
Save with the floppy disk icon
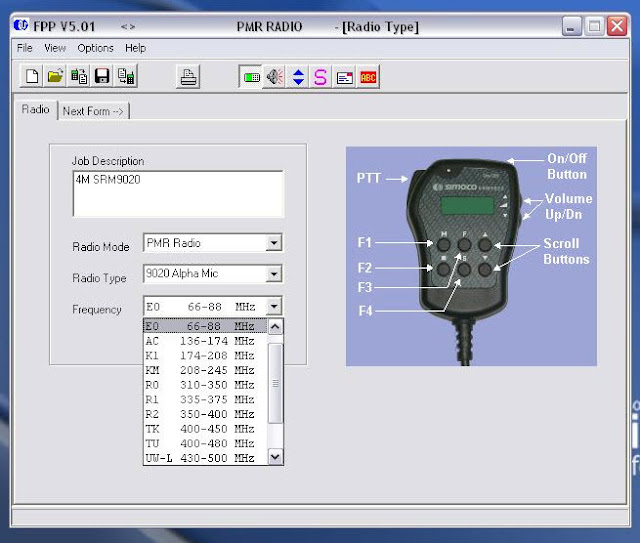[x=102, y=76]
